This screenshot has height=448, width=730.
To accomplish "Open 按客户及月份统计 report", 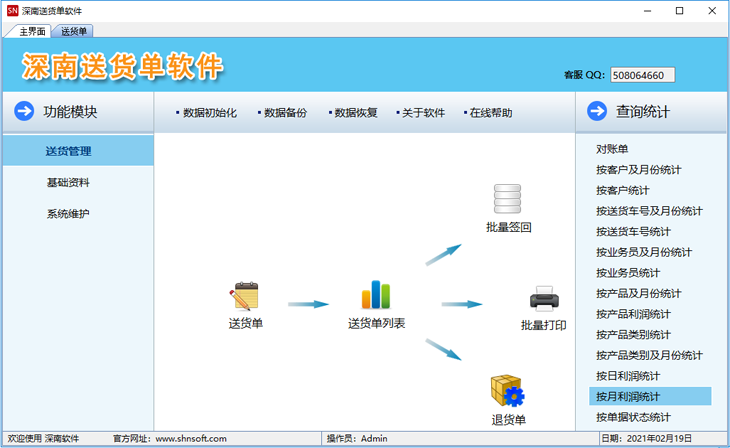I will point(638,170).
